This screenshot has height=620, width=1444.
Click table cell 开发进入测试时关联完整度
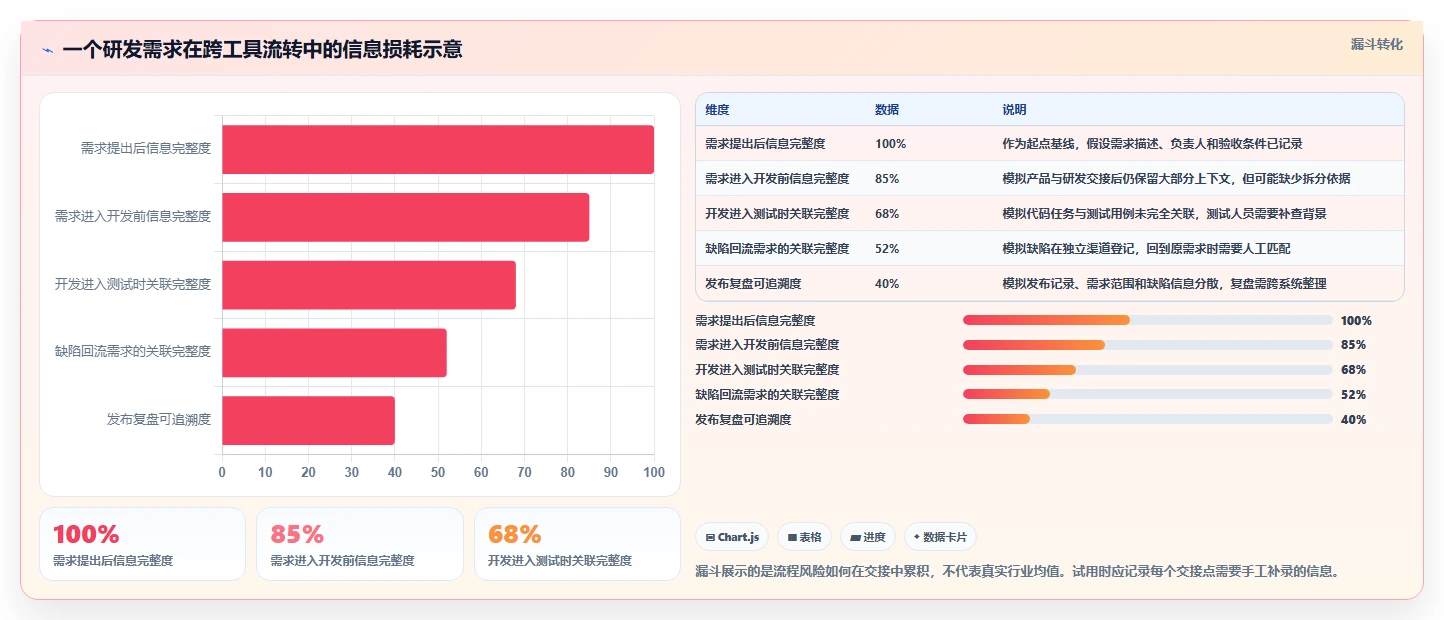tap(777, 214)
